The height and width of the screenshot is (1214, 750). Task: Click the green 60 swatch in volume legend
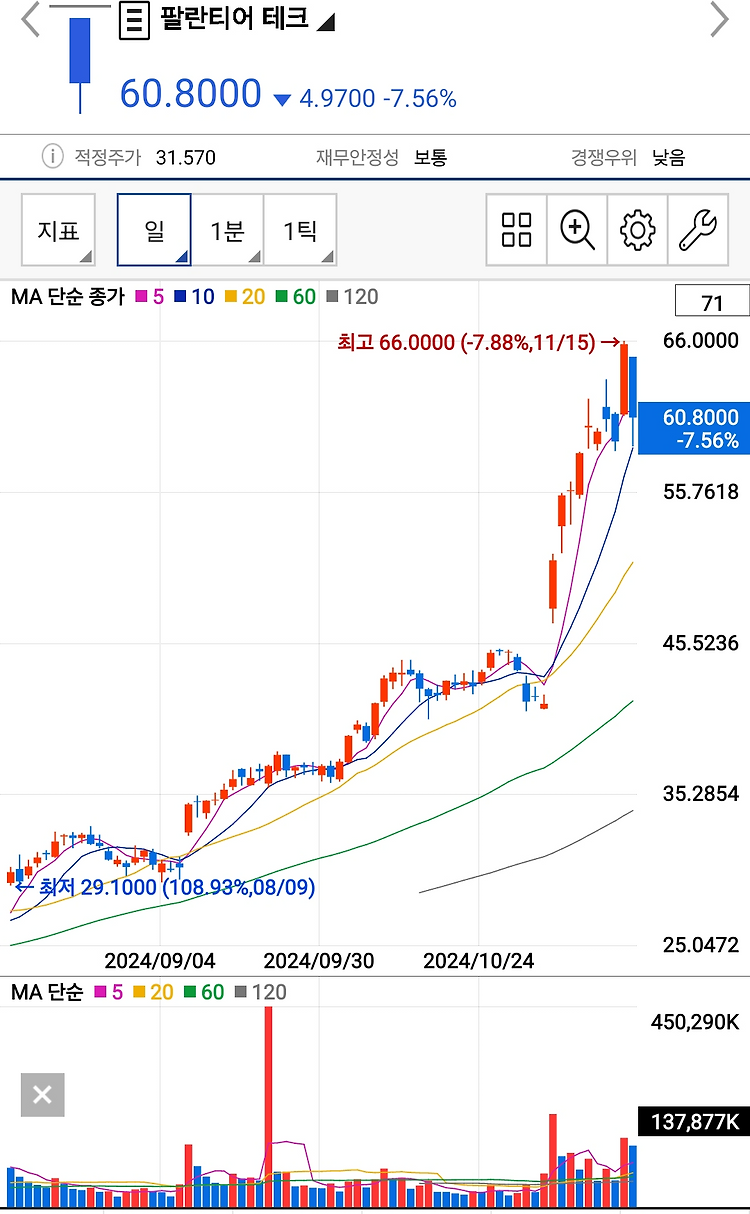(188, 993)
